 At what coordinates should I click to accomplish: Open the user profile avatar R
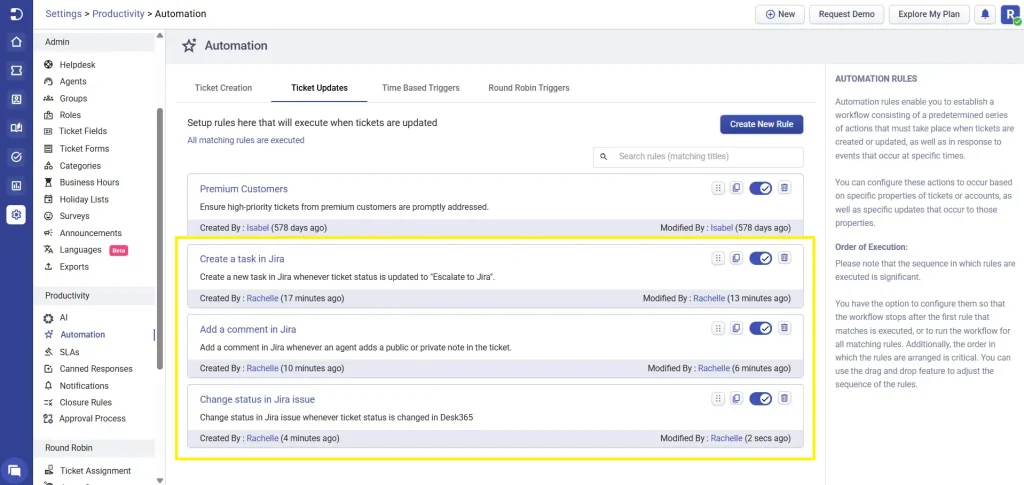tap(1010, 14)
